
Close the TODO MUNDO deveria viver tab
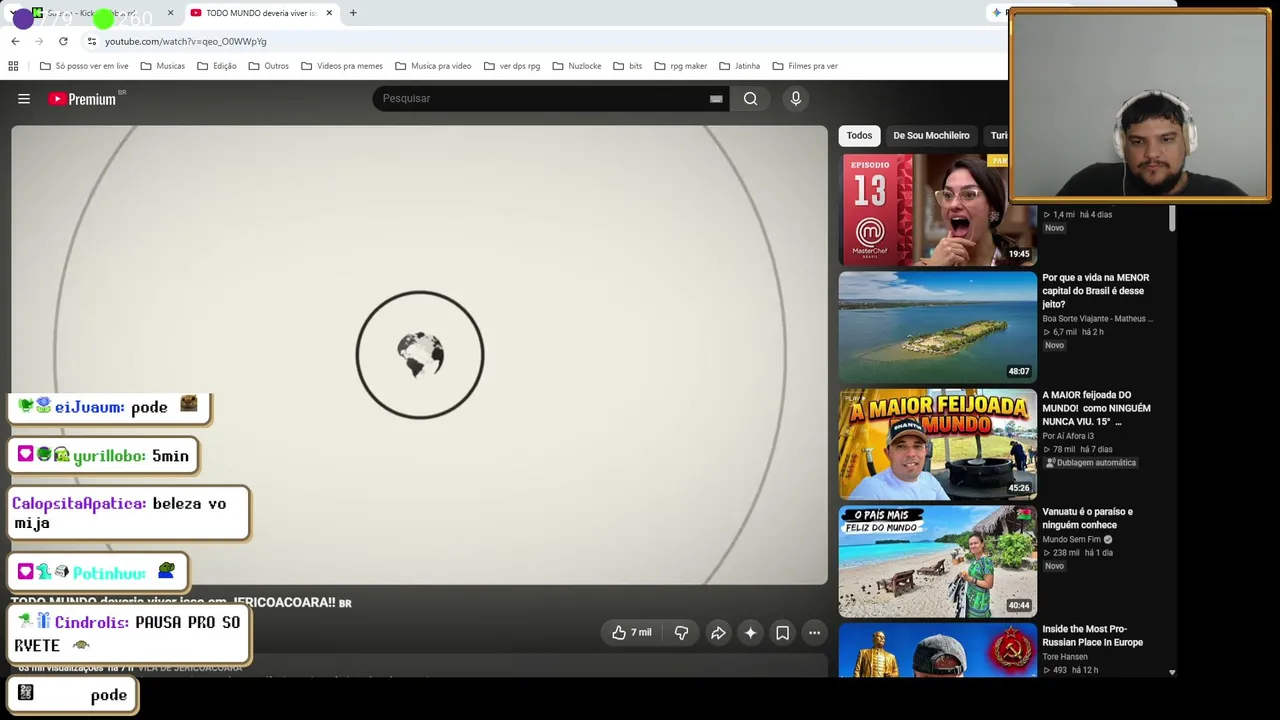[x=329, y=13]
